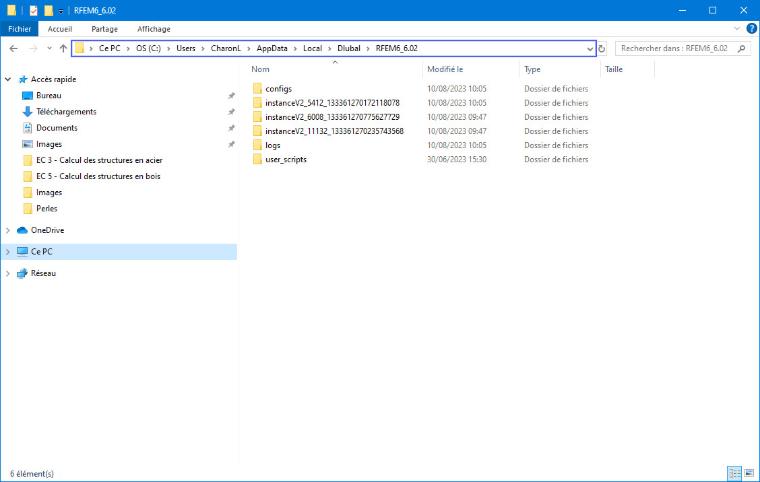
Task: Switch to details view in status bar
Action: tap(734, 473)
